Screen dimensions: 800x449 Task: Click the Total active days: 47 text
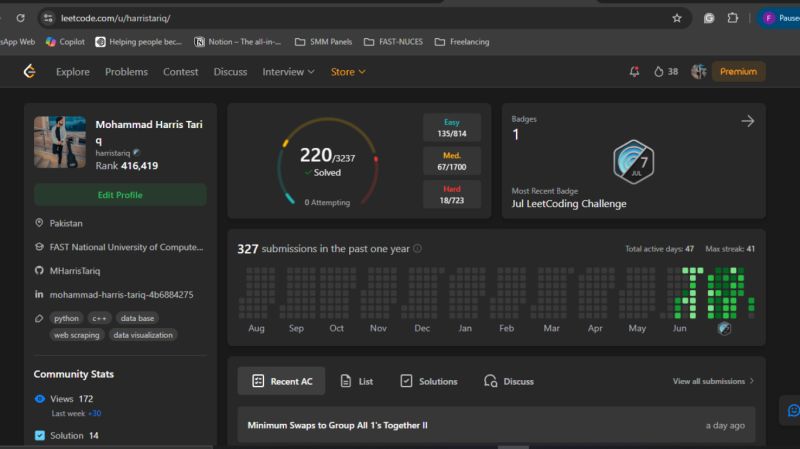[660, 249]
